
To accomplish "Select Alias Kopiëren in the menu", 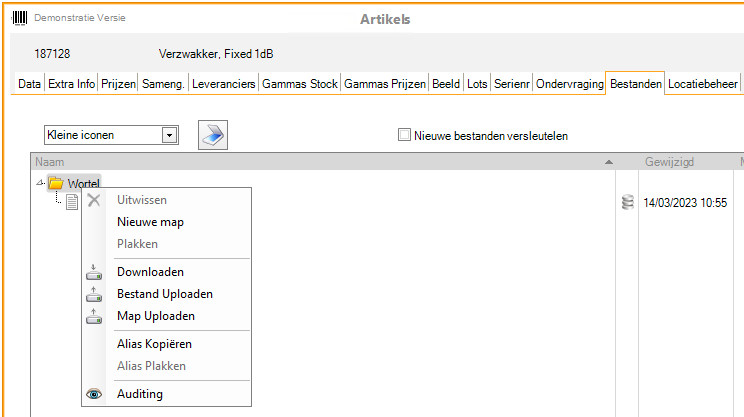I will [154, 344].
